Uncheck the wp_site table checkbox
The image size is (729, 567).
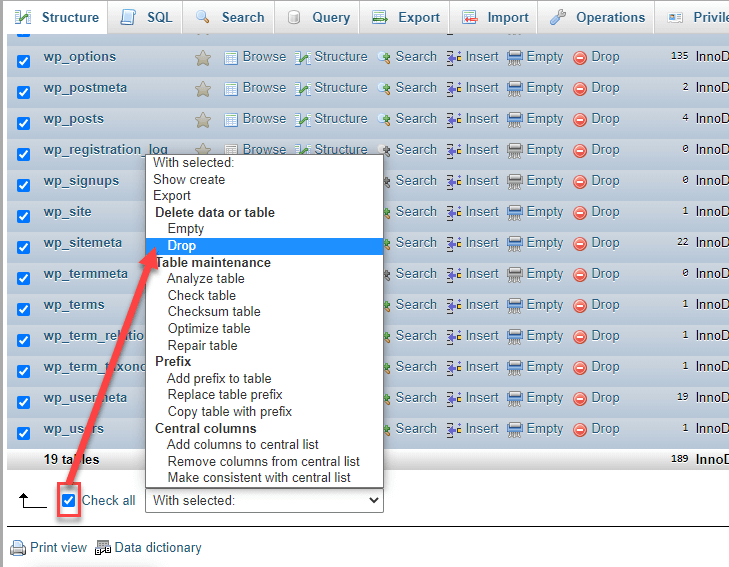[x=23, y=216]
